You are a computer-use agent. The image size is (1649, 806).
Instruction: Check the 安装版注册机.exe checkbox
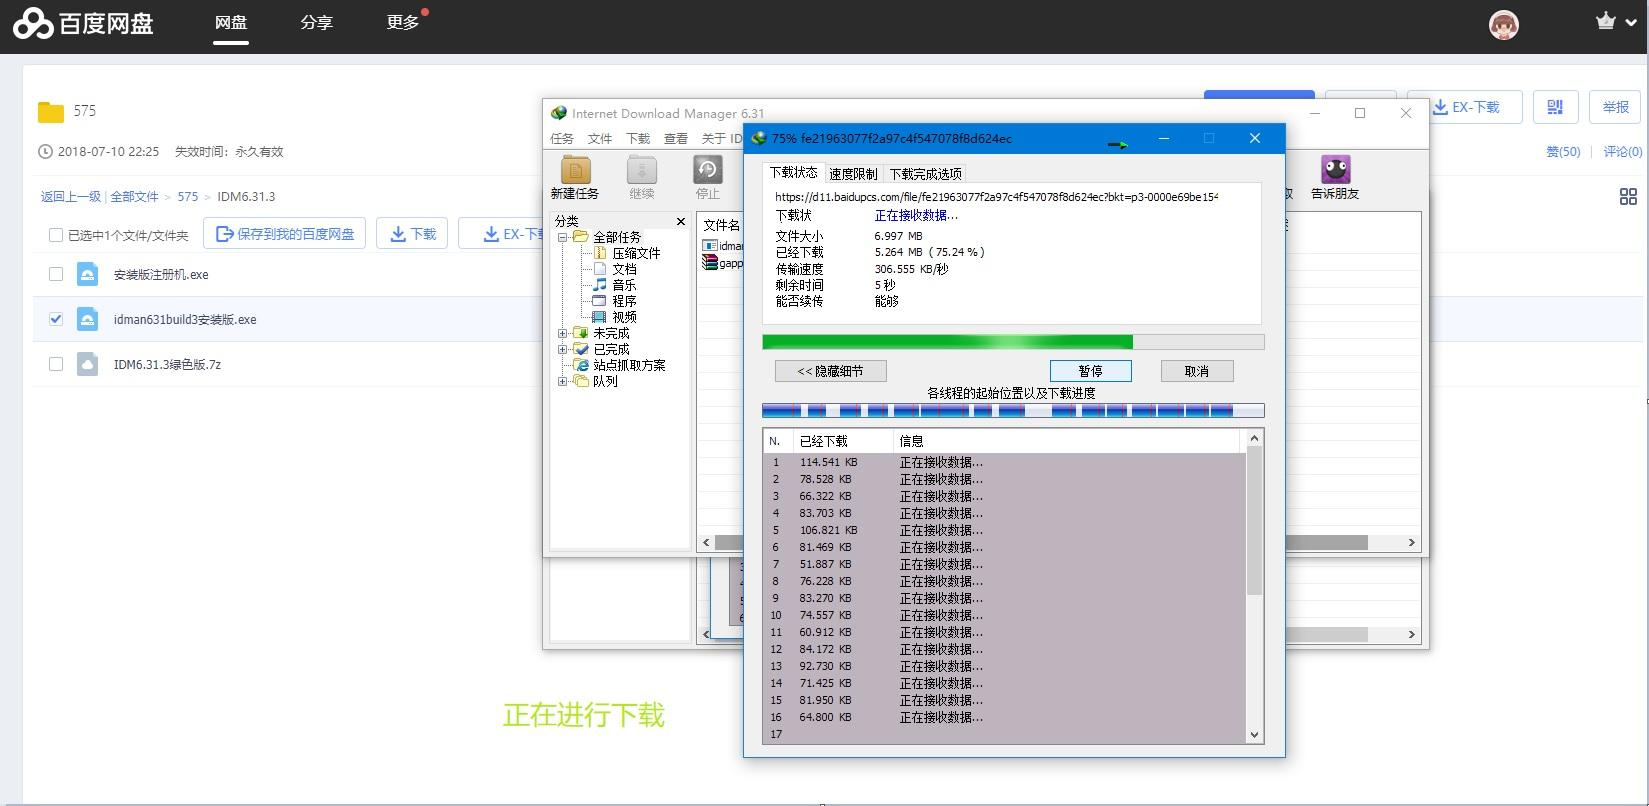56,274
